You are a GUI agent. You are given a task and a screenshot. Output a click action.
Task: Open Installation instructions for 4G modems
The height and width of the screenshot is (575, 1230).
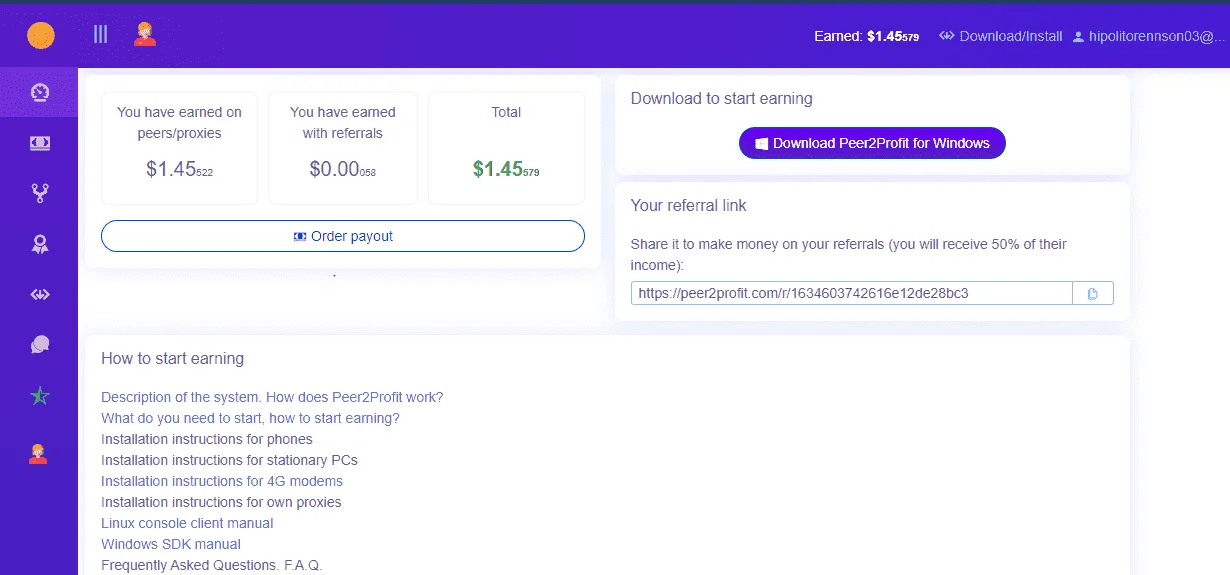click(x=222, y=481)
